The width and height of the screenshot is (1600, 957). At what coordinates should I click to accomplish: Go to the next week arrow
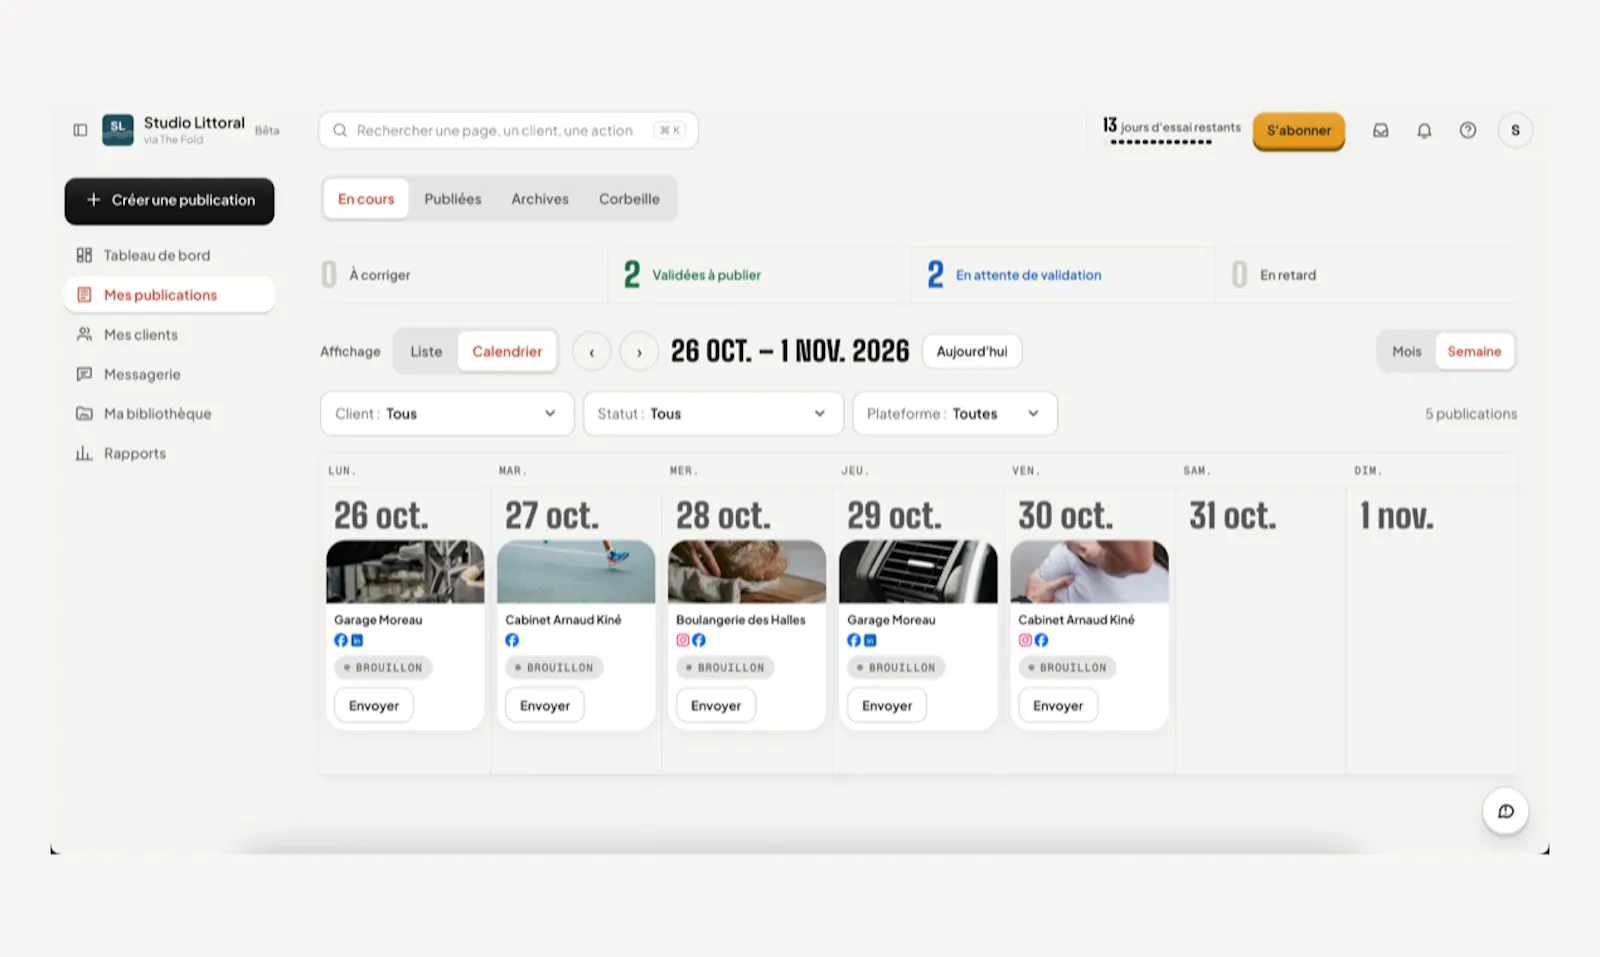pos(639,352)
